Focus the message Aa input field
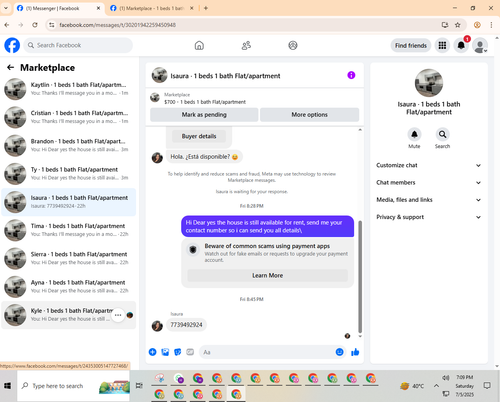 pos(267,352)
